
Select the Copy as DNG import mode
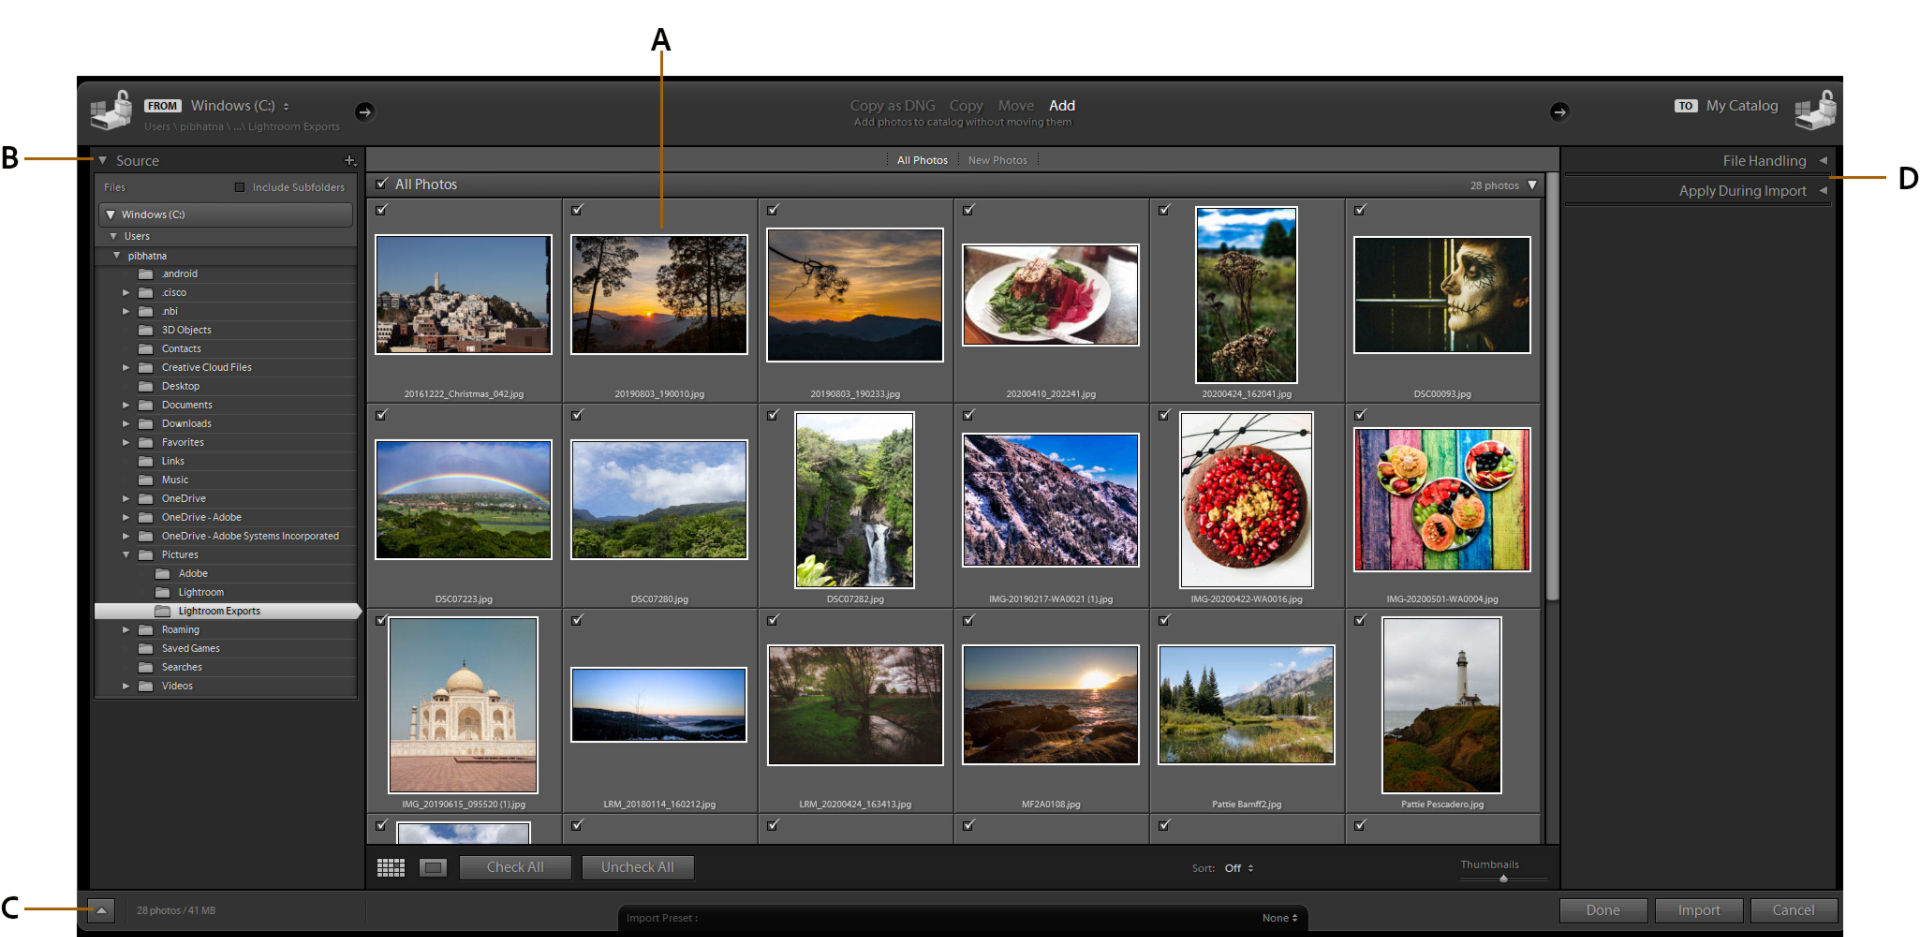tap(892, 105)
